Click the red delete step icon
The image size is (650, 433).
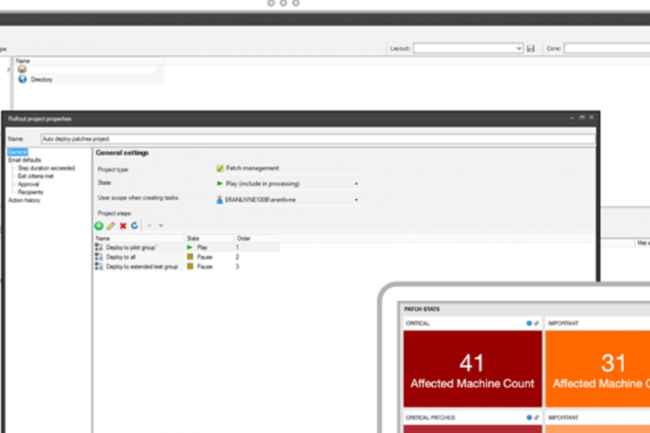pos(123,226)
